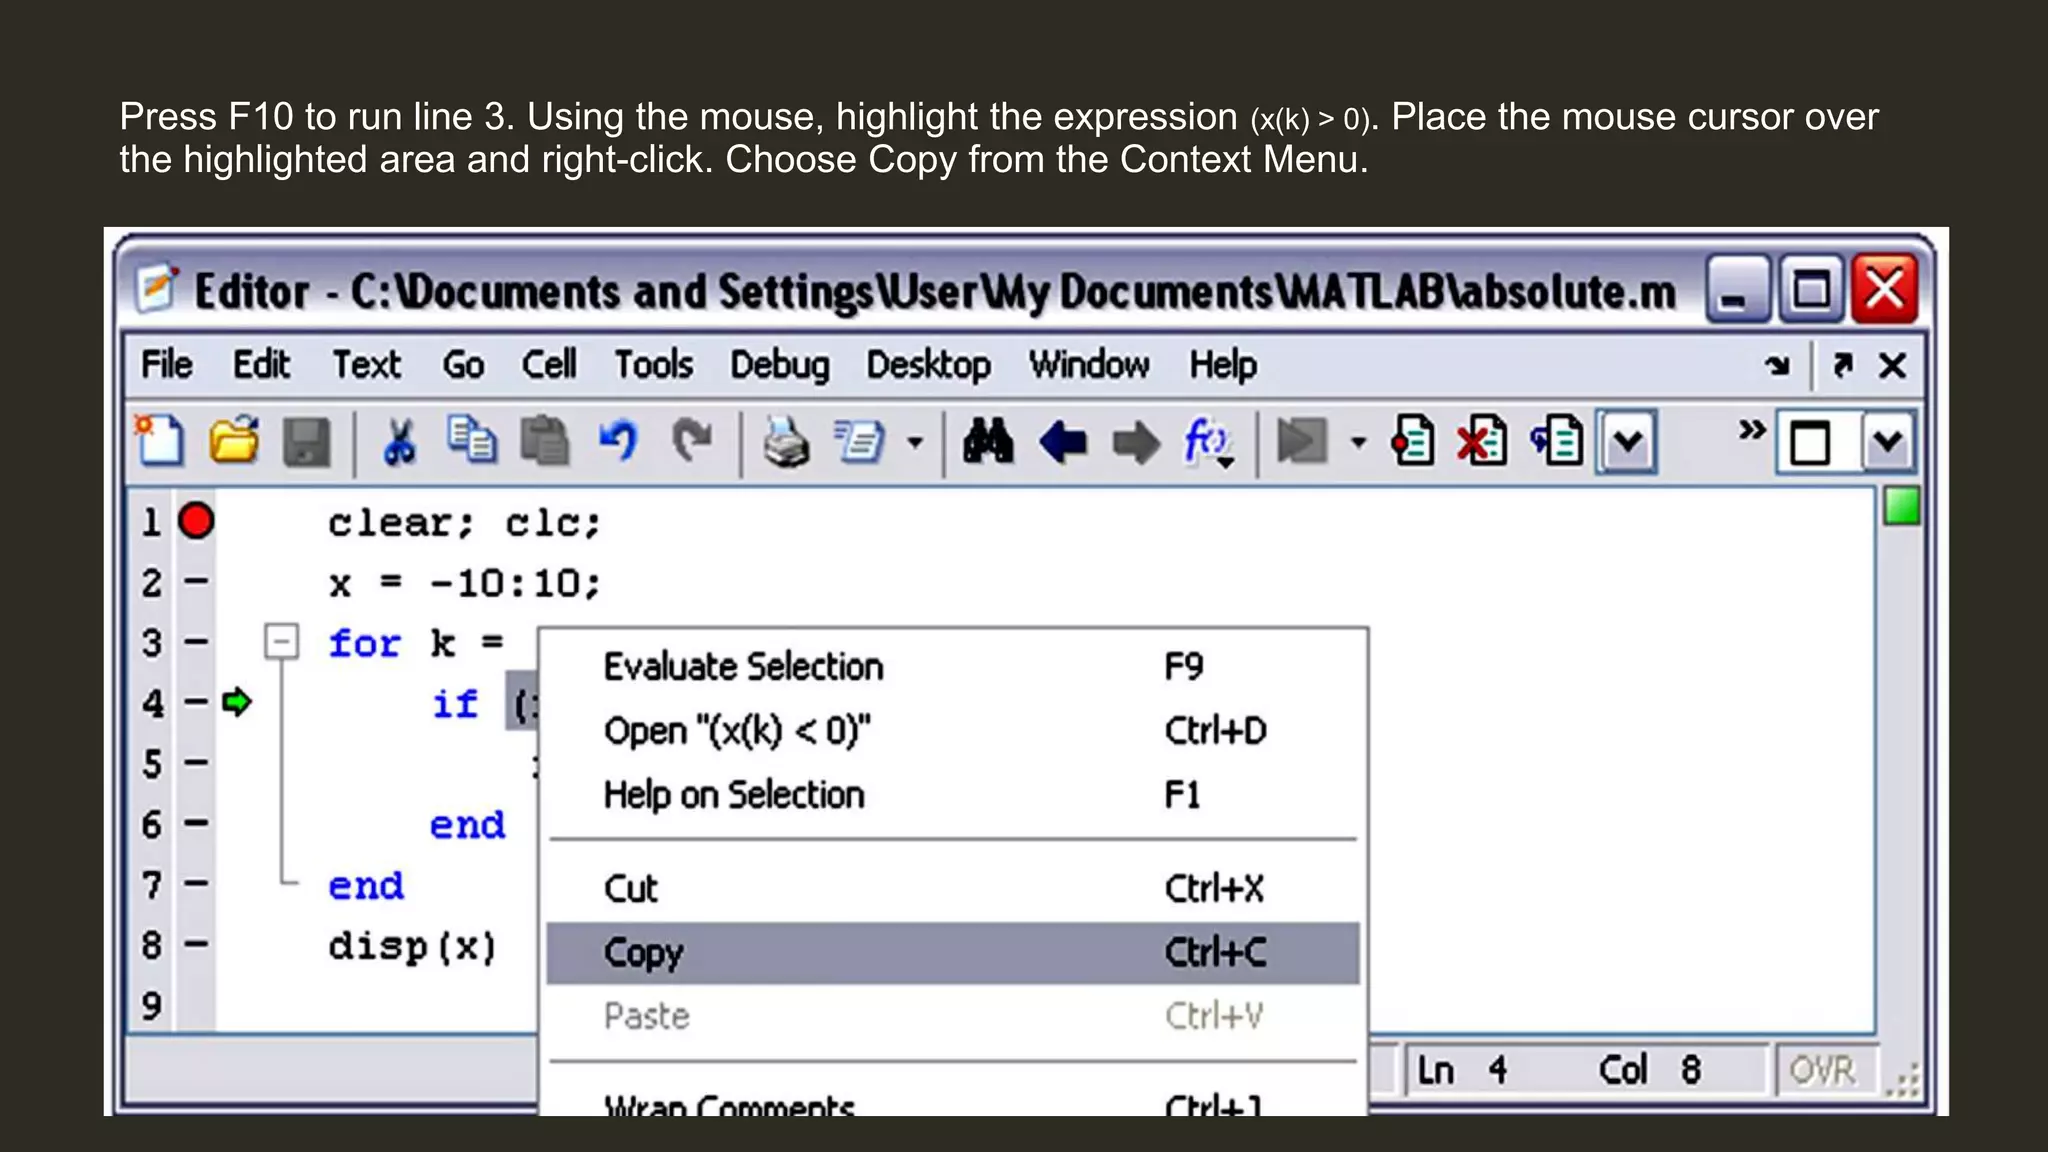Click the New file icon in toolbar
This screenshot has width=2048, height=1152.
[160, 441]
